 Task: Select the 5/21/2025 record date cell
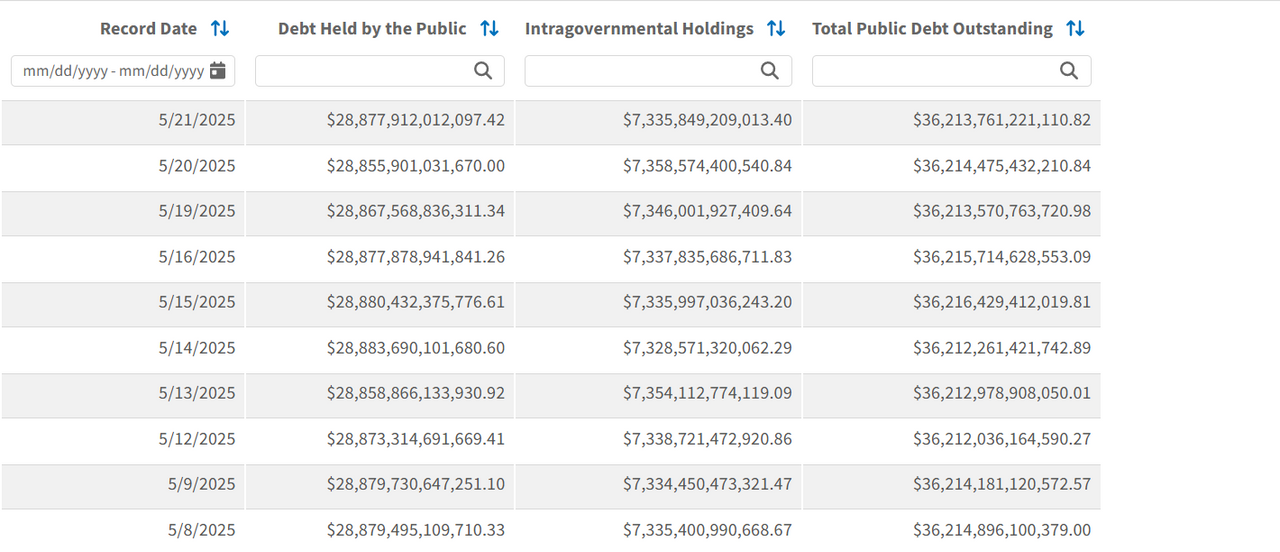coord(196,120)
